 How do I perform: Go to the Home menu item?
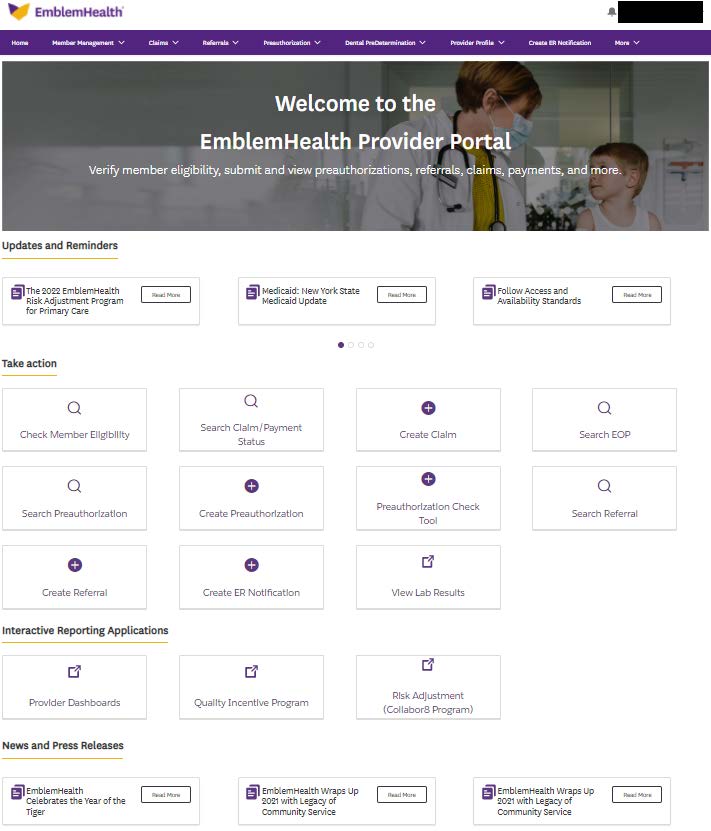[x=20, y=43]
